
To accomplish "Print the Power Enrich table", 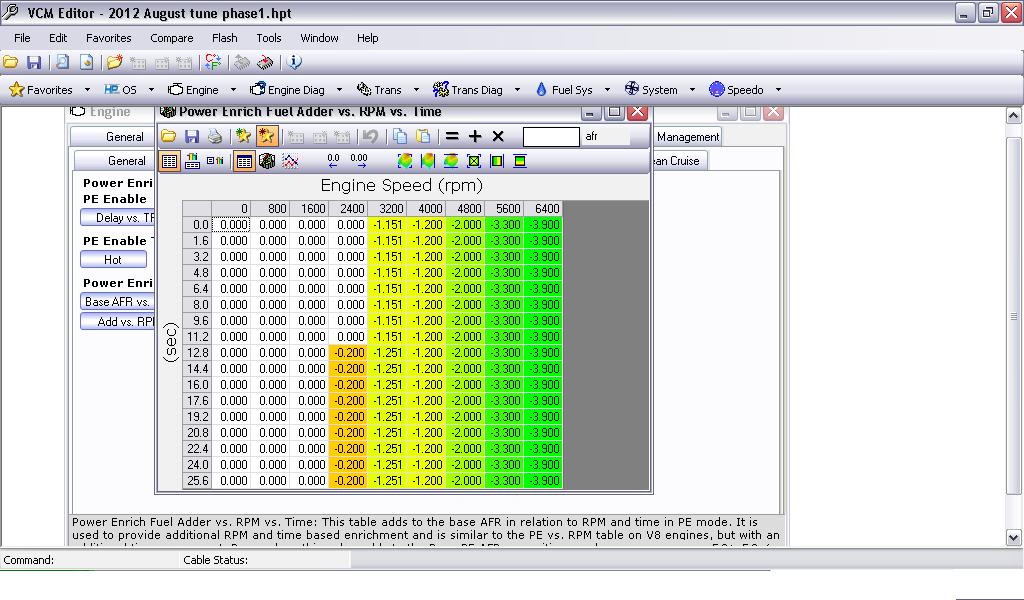I will (215, 136).
